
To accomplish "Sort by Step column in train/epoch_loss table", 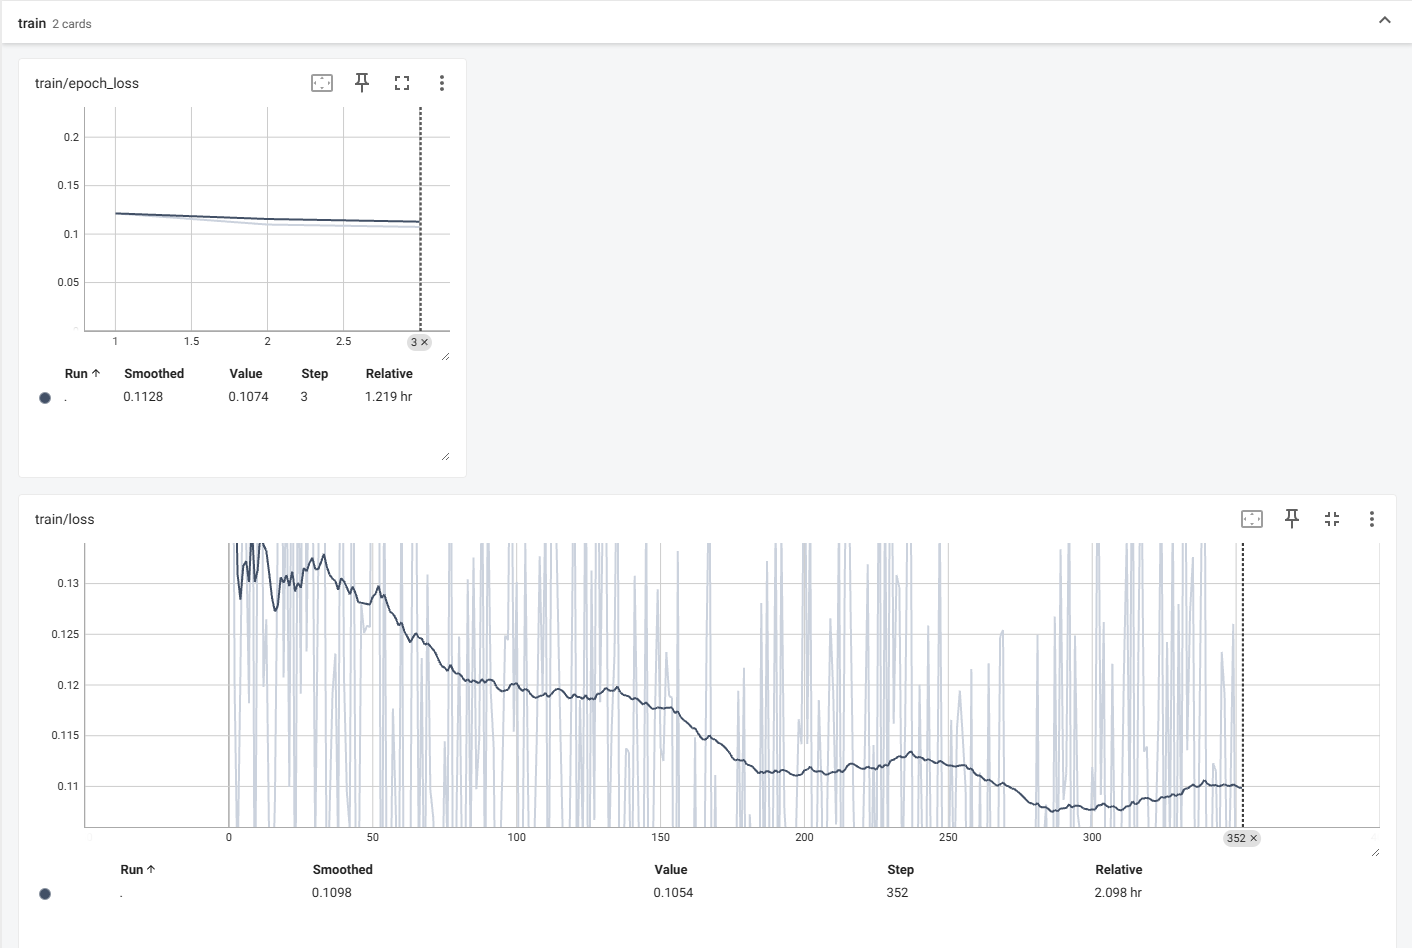I will pos(315,374).
